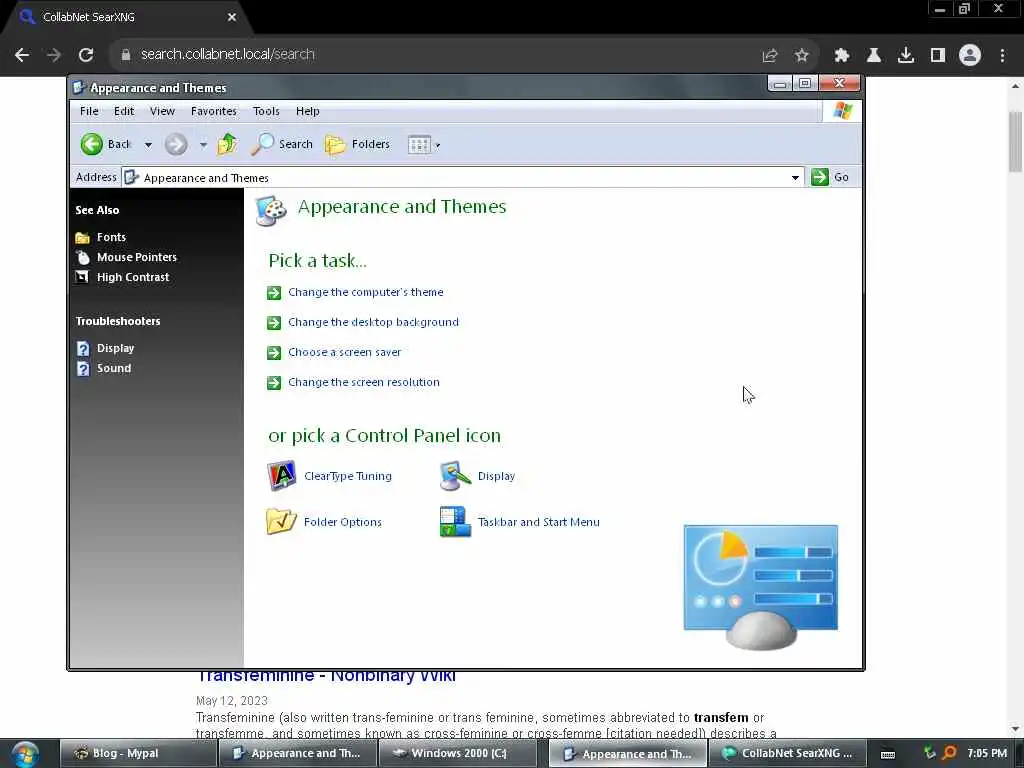Screen dimensions: 1024x768
Task: Open the File menu
Action: (89, 111)
